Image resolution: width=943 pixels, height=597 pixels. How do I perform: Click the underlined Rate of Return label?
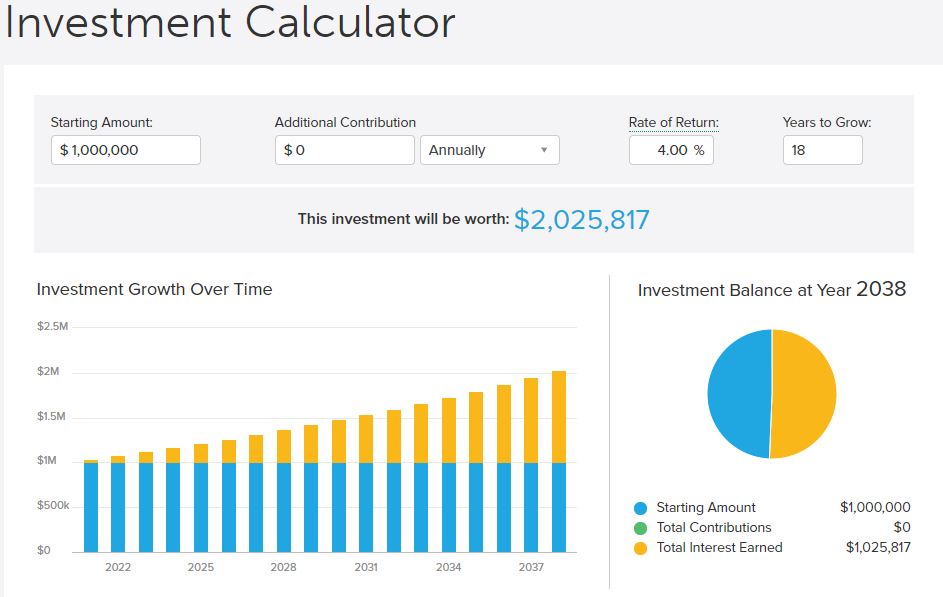coord(673,123)
